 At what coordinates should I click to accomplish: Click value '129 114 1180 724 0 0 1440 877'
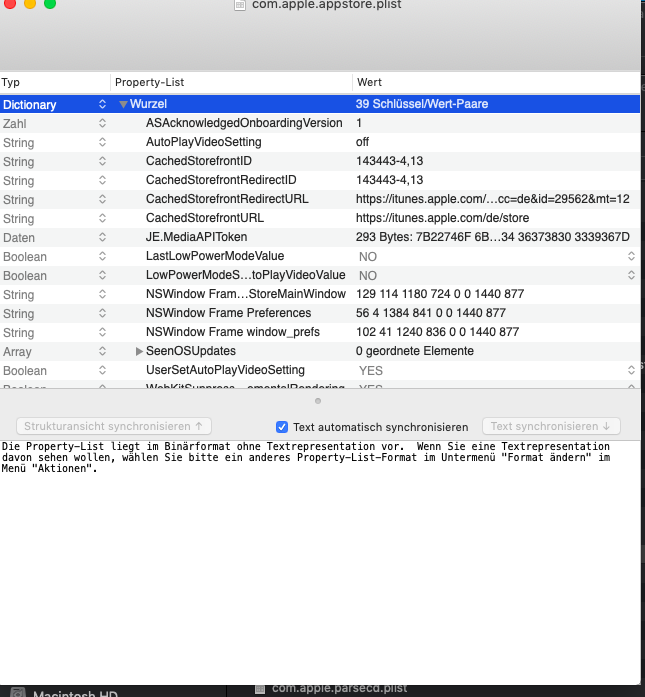[440, 294]
